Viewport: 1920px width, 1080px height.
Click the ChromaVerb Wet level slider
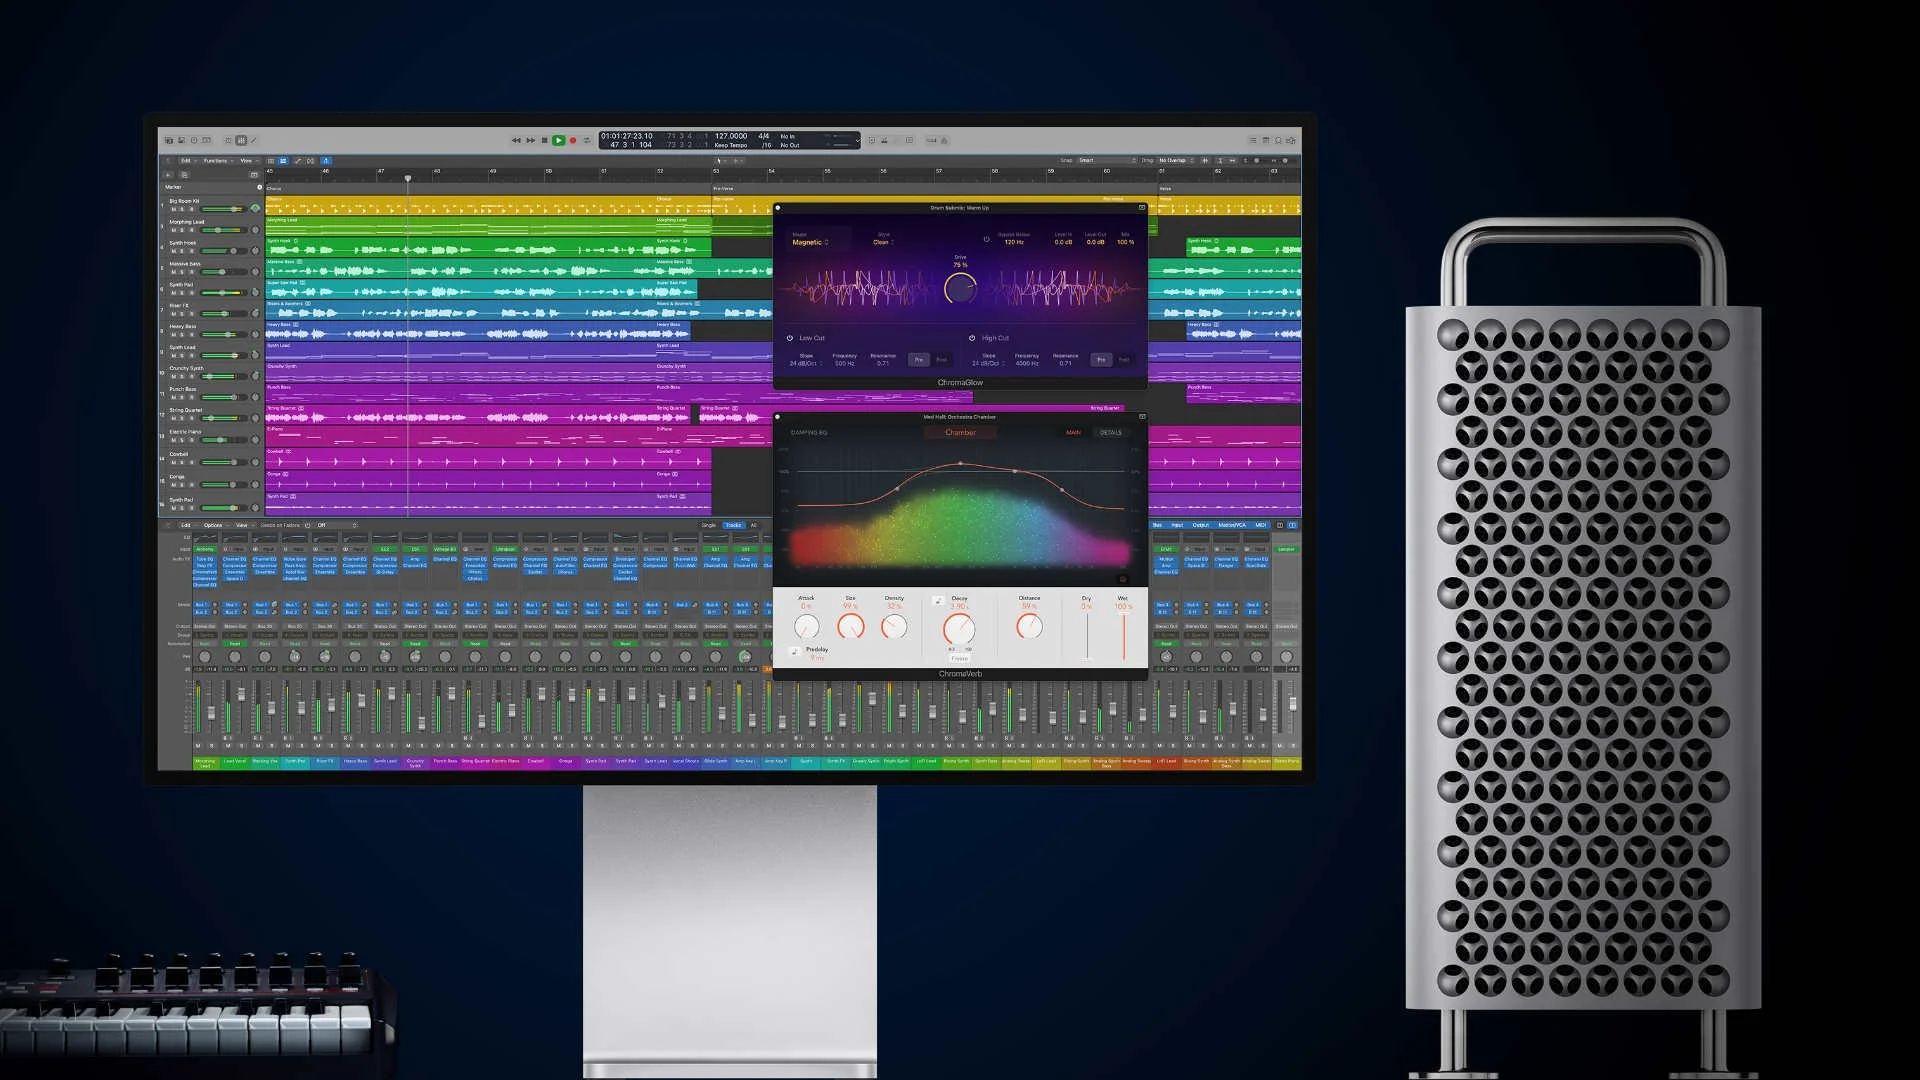coord(1123,634)
